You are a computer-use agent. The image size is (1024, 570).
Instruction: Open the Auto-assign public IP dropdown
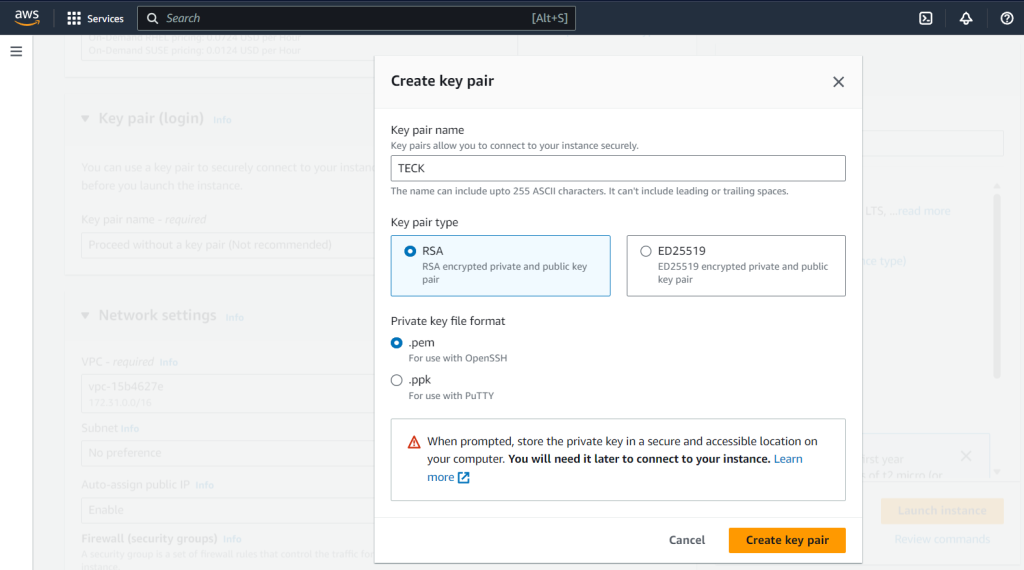(x=225, y=510)
